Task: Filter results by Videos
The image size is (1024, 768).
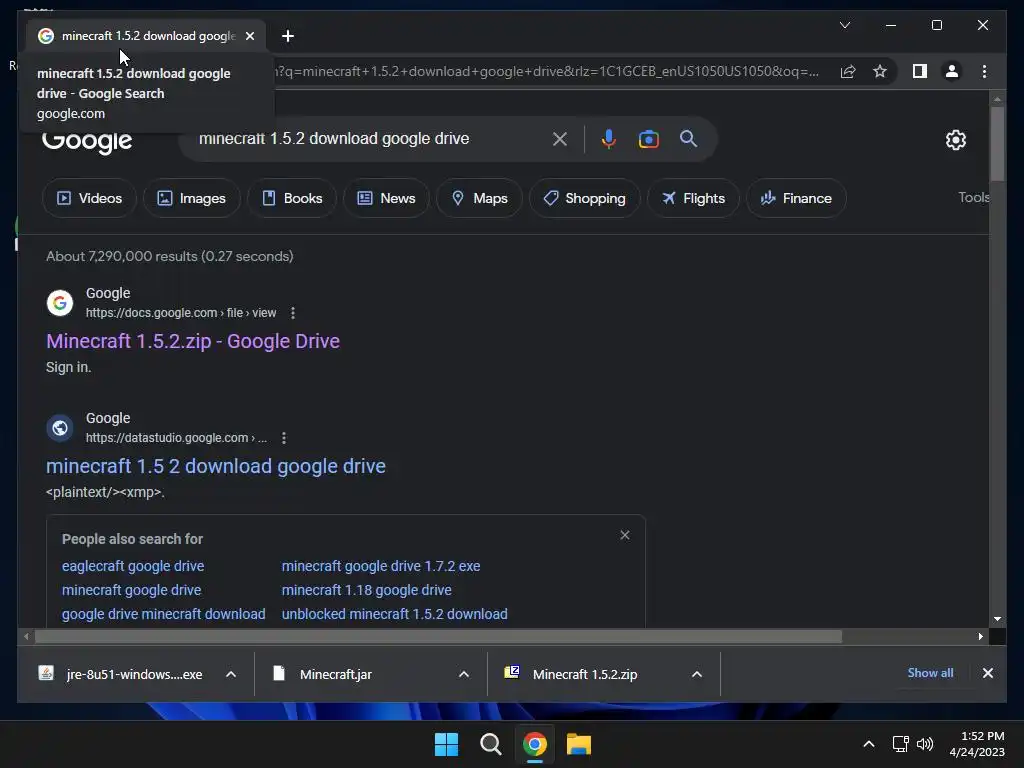Action: [x=89, y=198]
